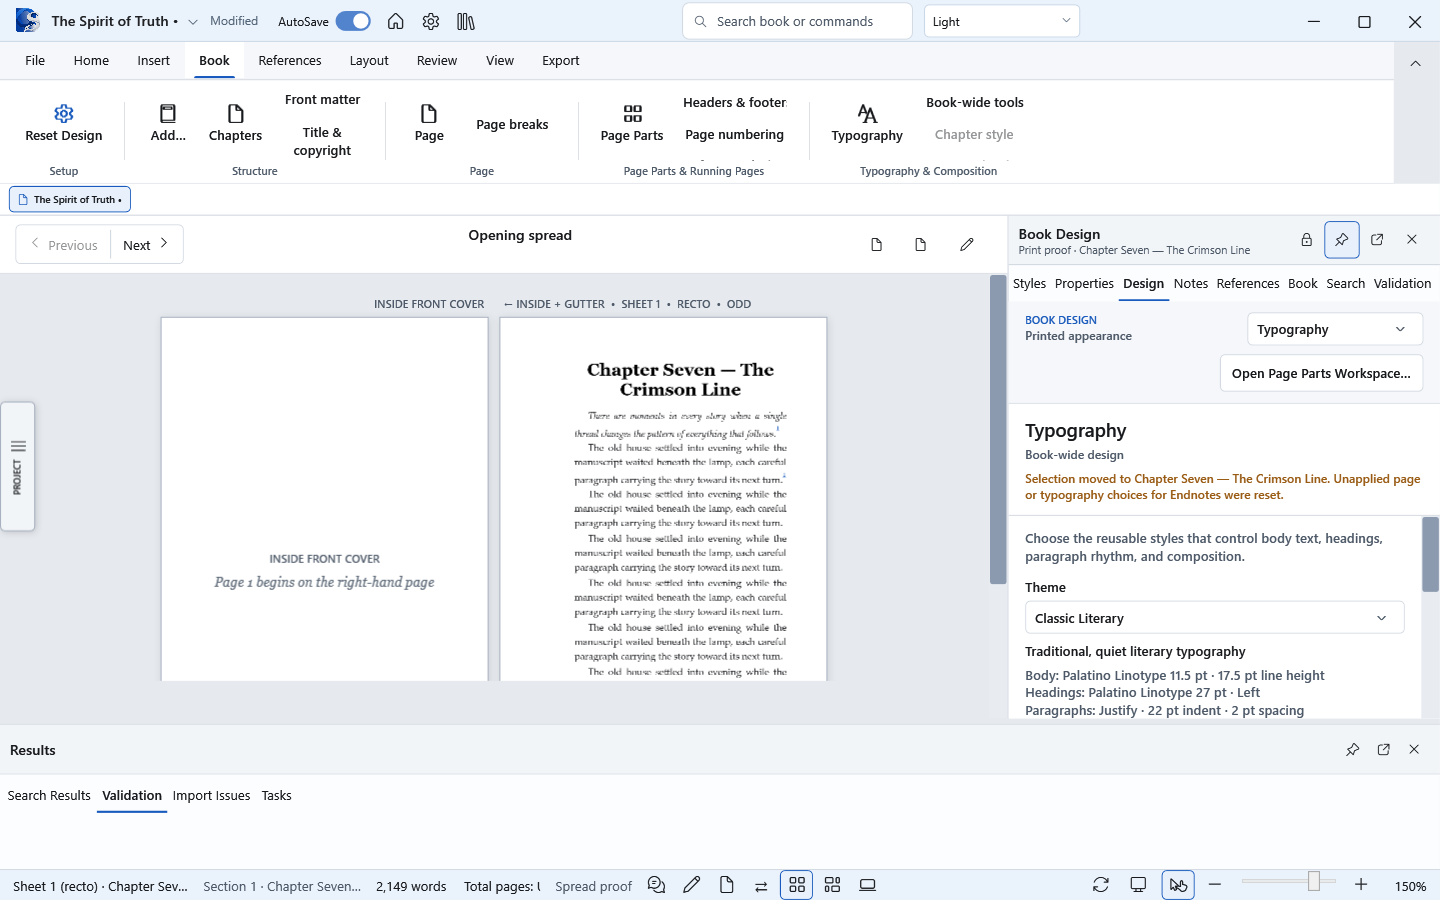The width and height of the screenshot is (1440, 900).
Task: Switch to single laptop-style view mode
Action: point(868,885)
